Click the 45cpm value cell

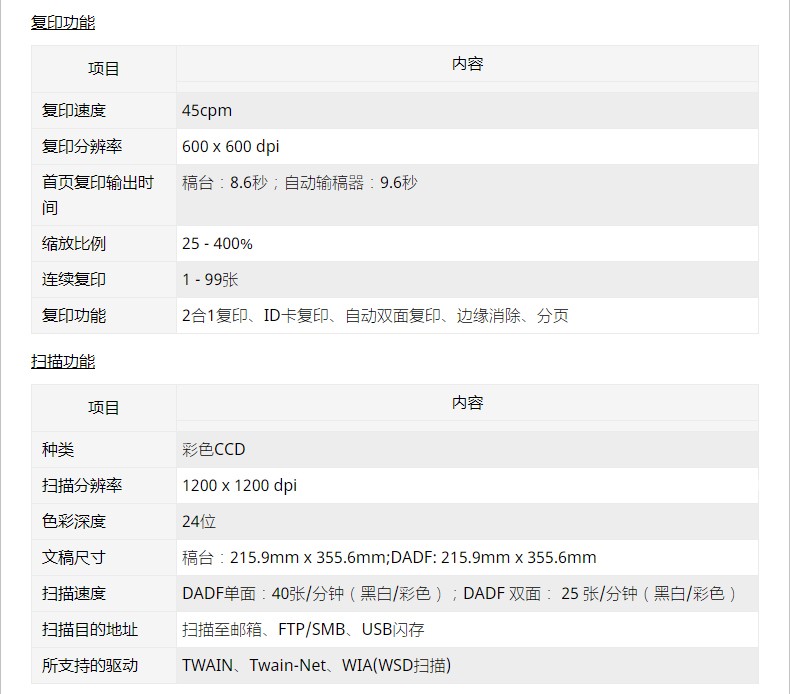pyautogui.click(x=207, y=111)
